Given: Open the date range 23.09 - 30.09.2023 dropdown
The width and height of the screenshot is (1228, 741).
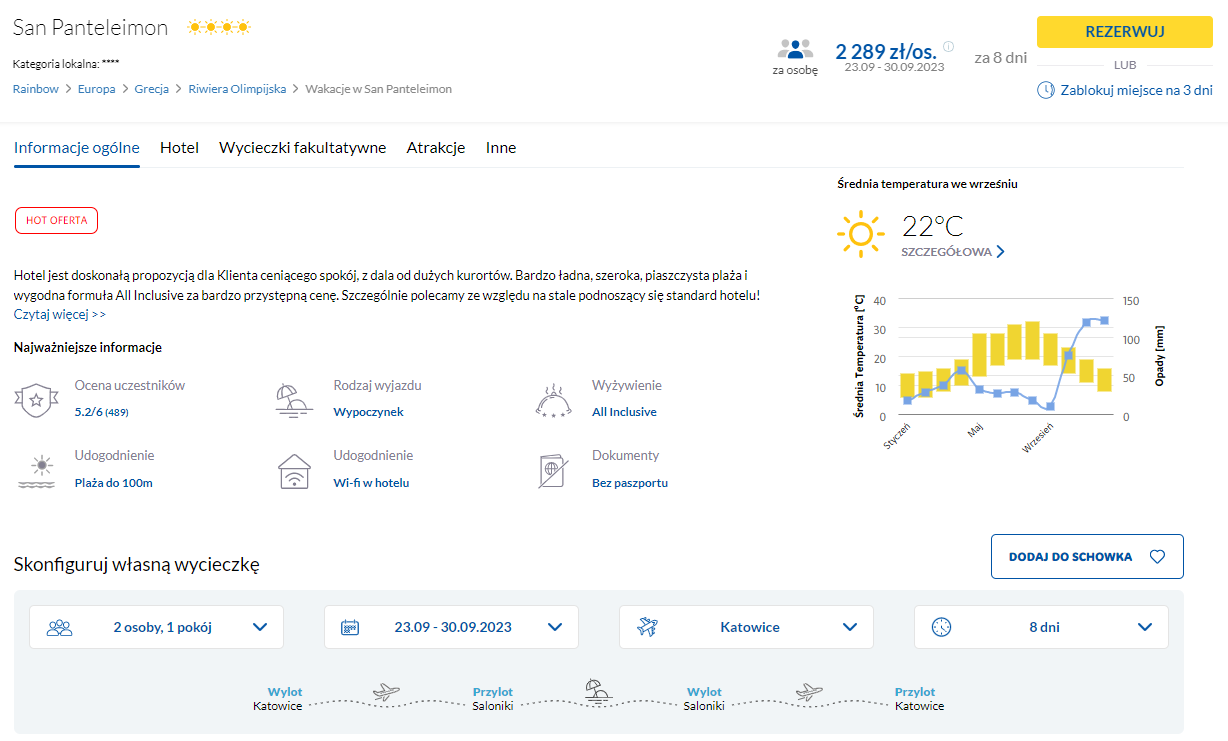Looking at the screenshot, I should (451, 627).
